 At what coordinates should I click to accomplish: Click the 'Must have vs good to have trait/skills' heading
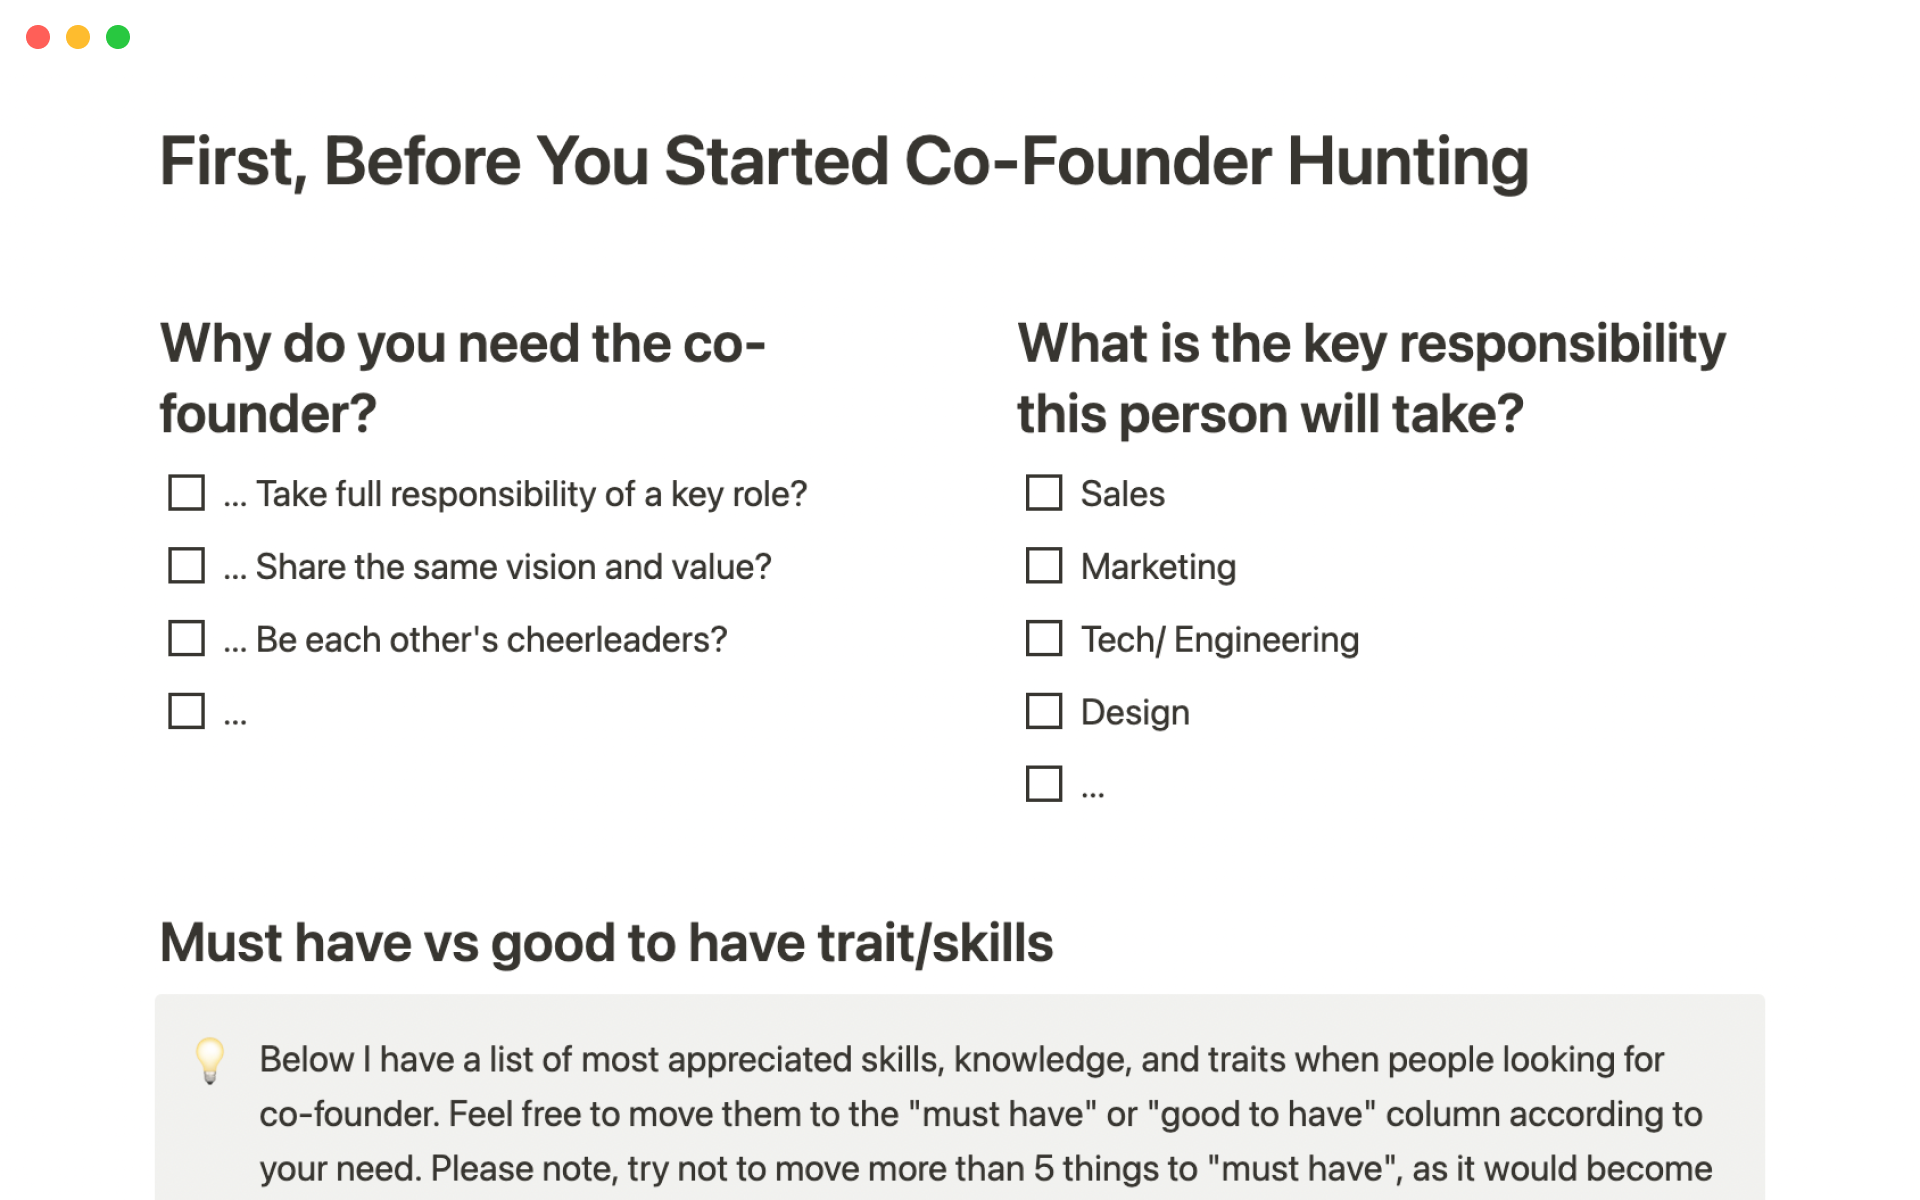pyautogui.click(x=606, y=943)
